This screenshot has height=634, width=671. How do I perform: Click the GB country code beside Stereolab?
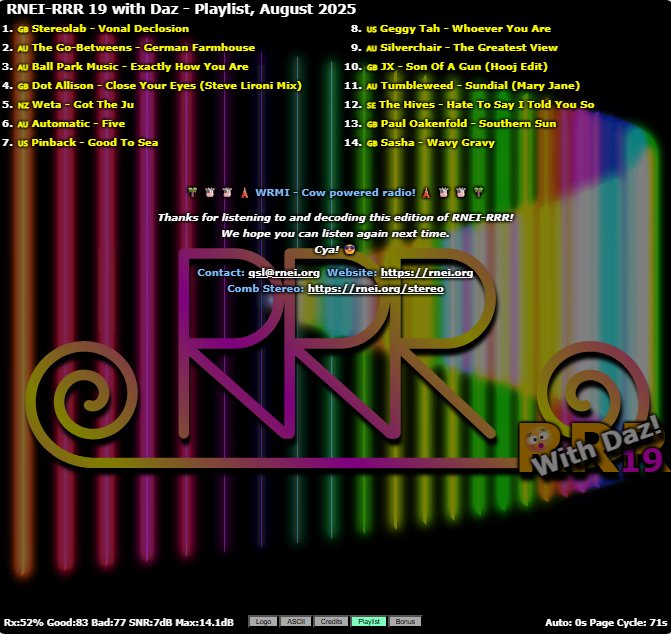[x=23, y=30]
